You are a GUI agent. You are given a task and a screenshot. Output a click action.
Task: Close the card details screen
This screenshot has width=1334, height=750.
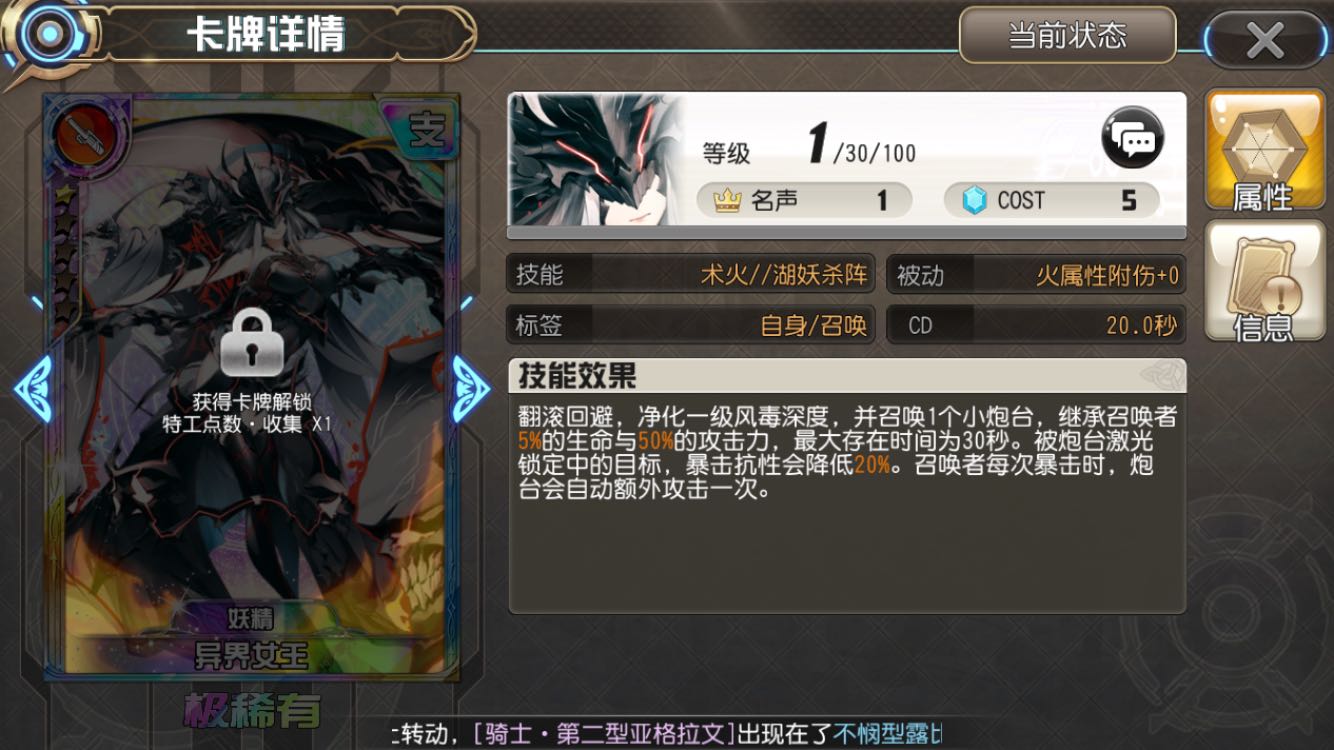(1265, 40)
